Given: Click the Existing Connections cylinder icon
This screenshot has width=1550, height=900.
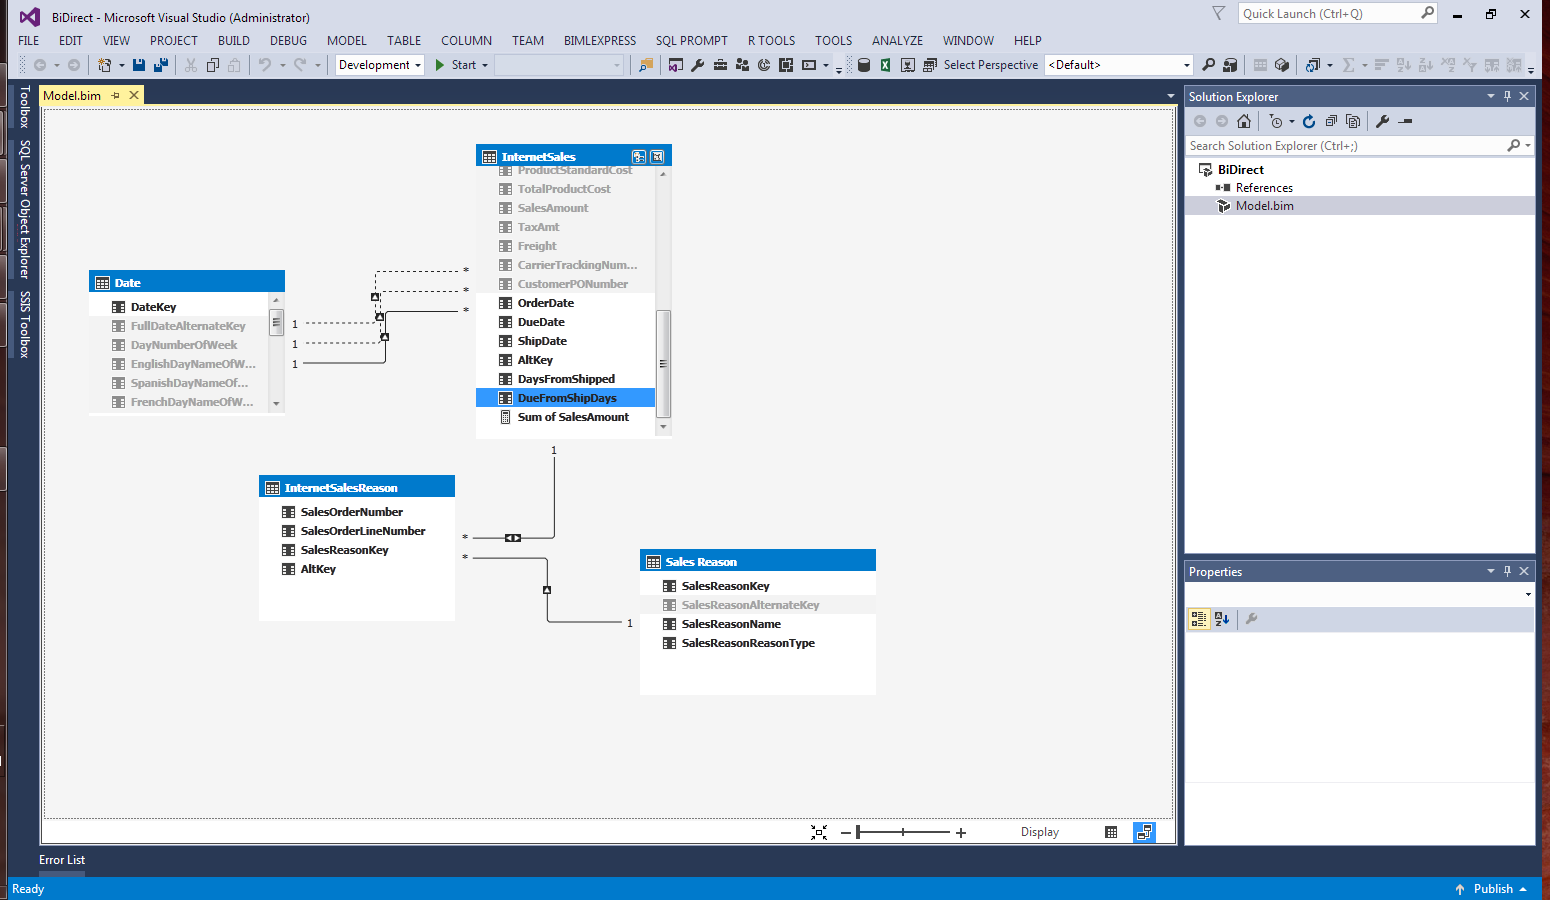Looking at the screenshot, I should coord(864,65).
